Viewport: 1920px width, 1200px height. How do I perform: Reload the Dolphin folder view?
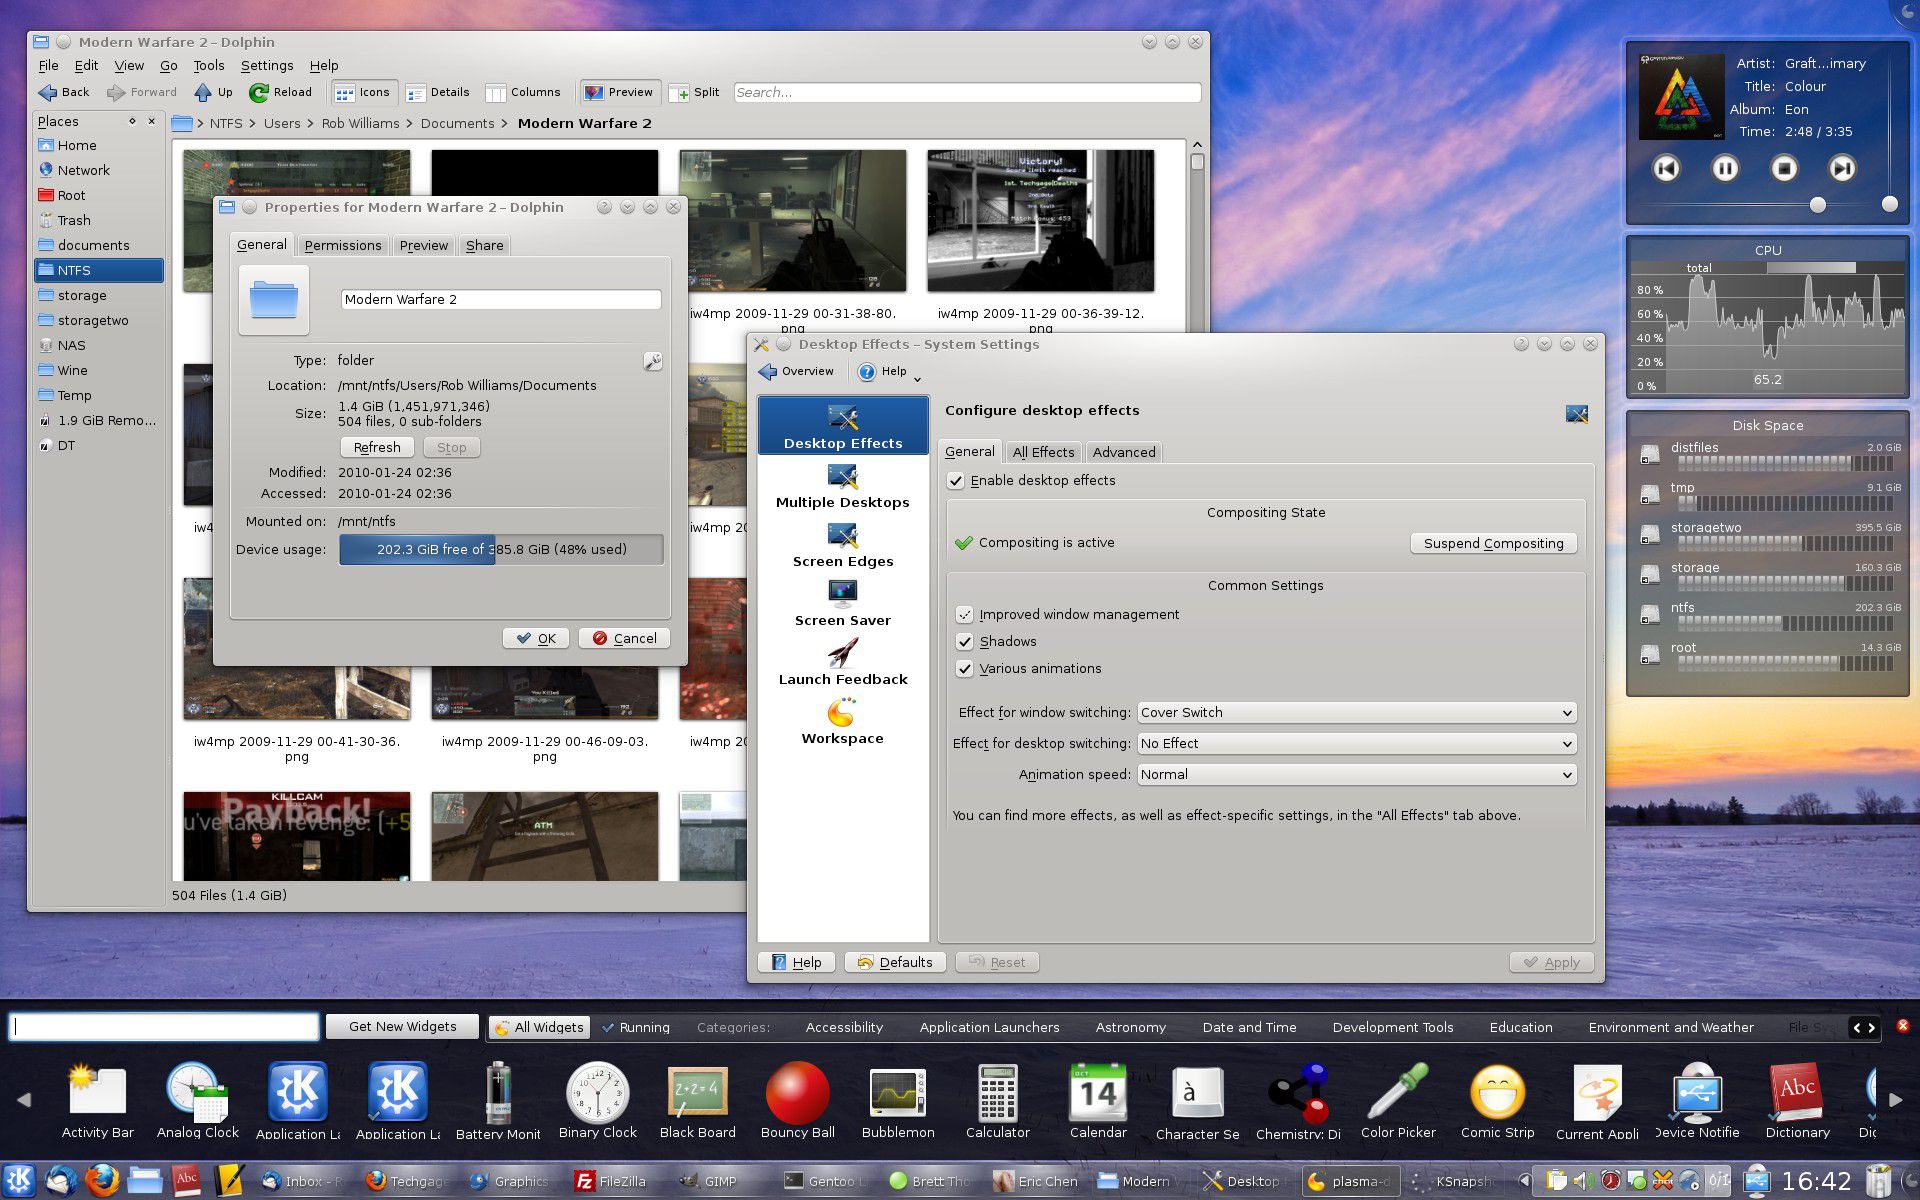point(281,92)
